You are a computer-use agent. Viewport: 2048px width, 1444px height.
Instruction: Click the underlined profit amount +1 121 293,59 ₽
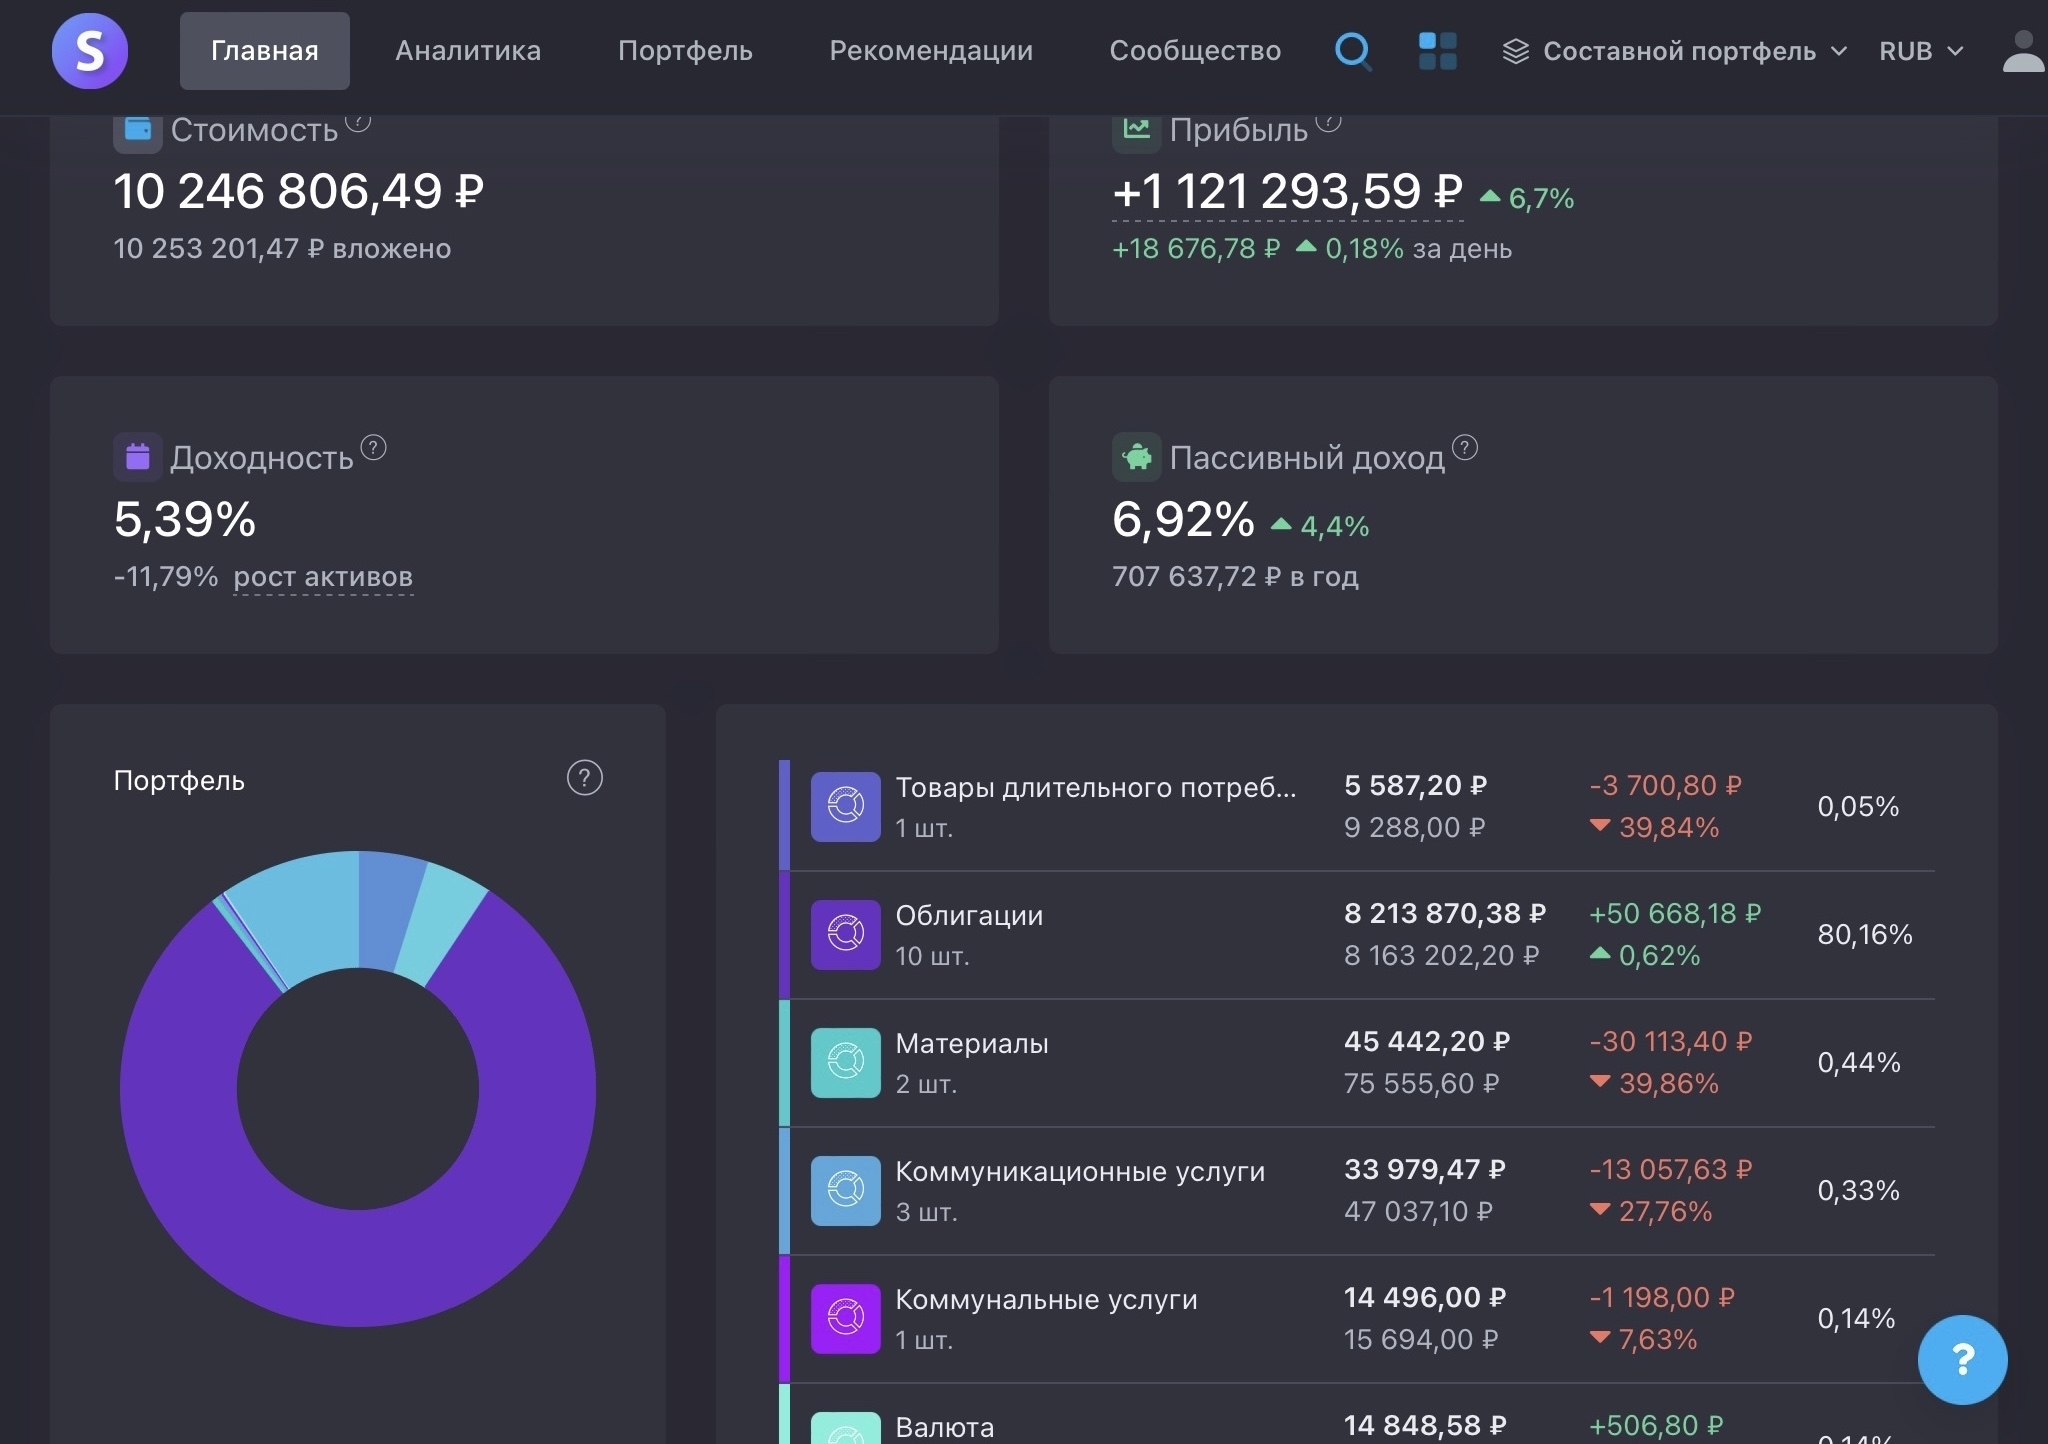[1287, 192]
